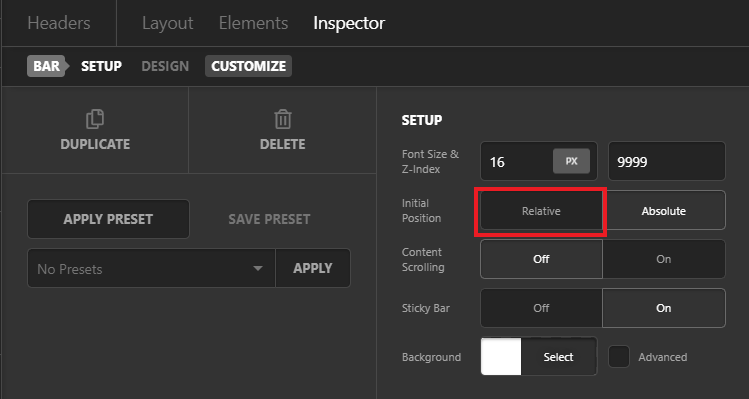Change the PX font size unit
The width and height of the screenshot is (749, 399).
pyautogui.click(x=571, y=161)
